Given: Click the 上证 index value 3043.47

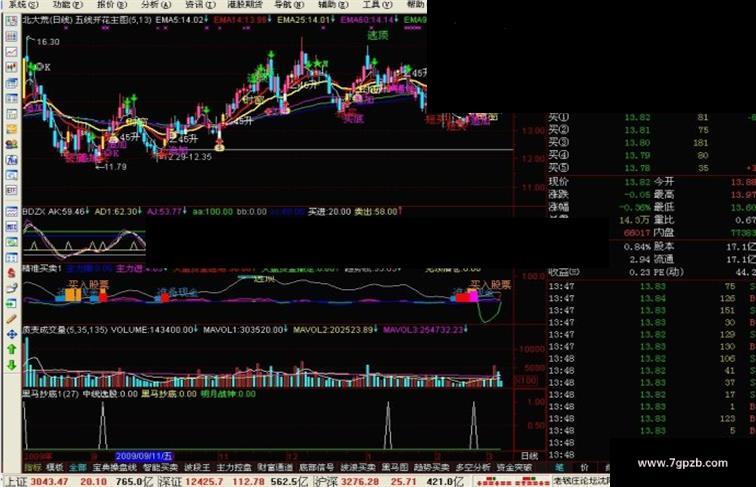Looking at the screenshot, I should tap(50, 481).
